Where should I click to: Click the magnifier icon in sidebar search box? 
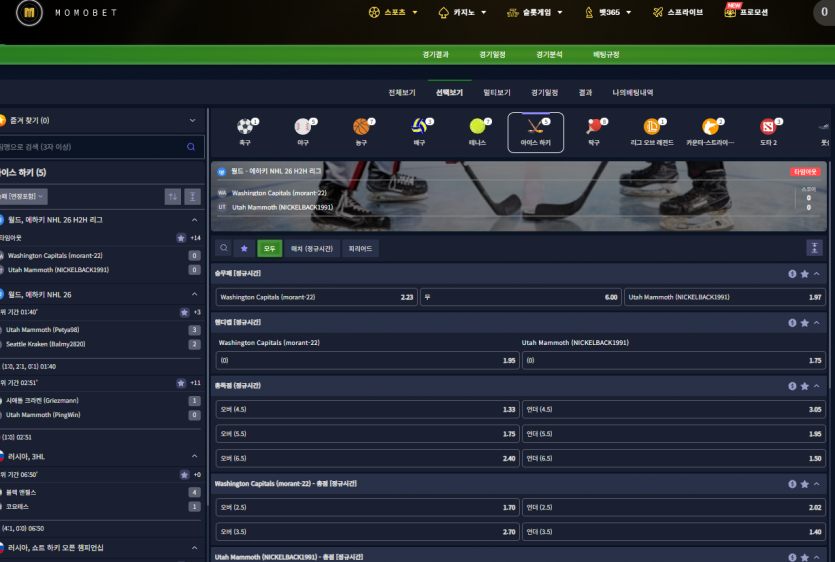[x=191, y=146]
